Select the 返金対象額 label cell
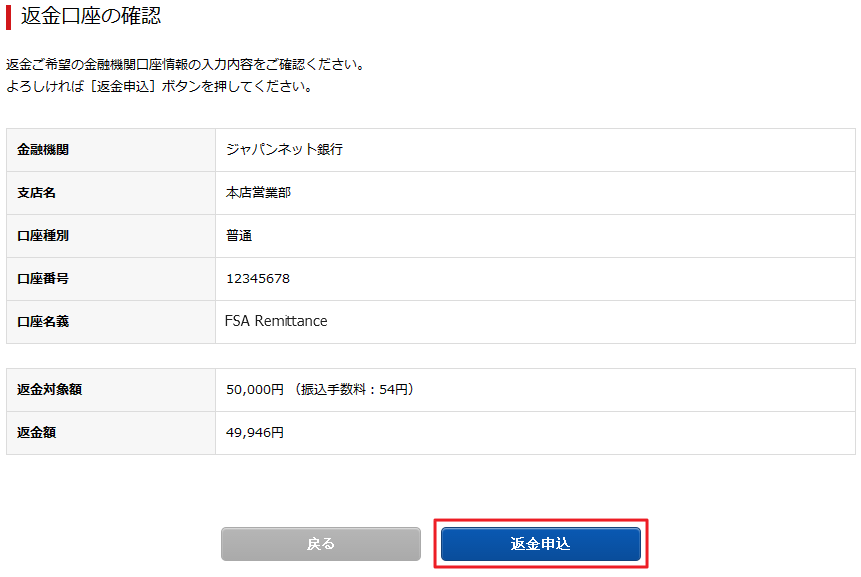The image size is (861, 577). [111, 390]
